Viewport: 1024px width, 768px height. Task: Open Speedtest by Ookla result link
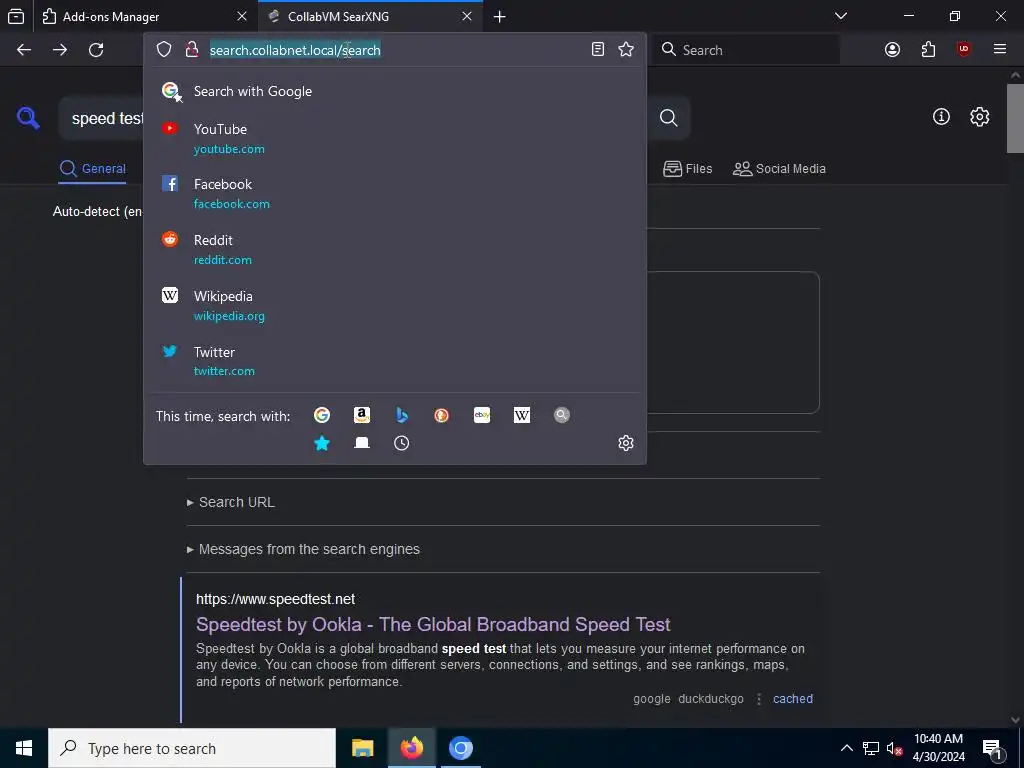click(433, 624)
